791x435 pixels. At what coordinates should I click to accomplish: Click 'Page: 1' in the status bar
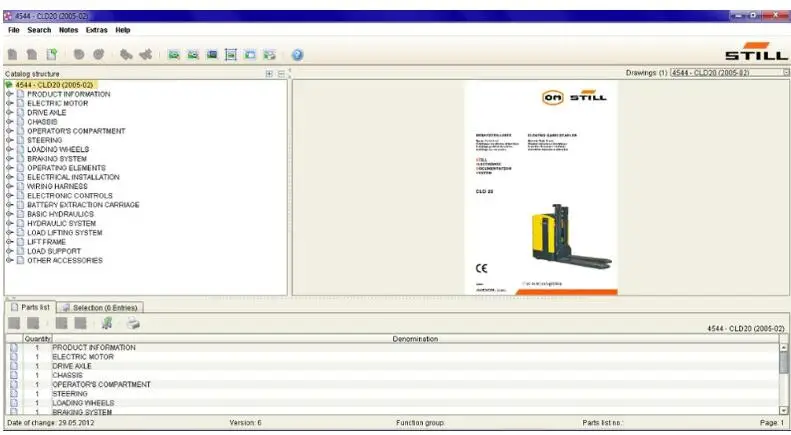click(x=772, y=423)
